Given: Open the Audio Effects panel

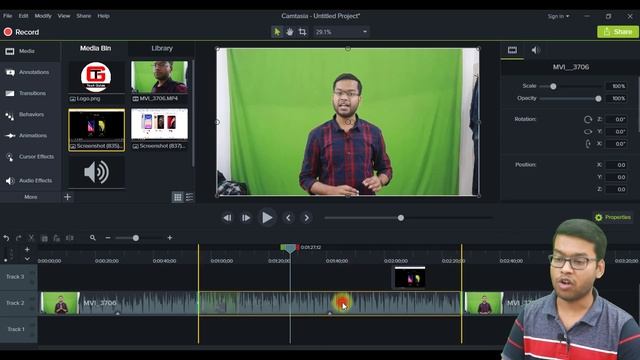Looking at the screenshot, I should point(29,180).
